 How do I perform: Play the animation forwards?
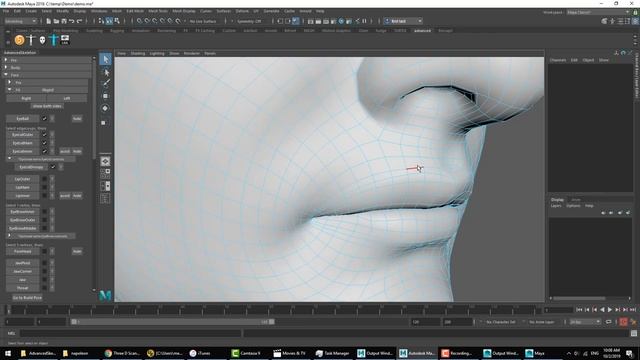coord(610,310)
